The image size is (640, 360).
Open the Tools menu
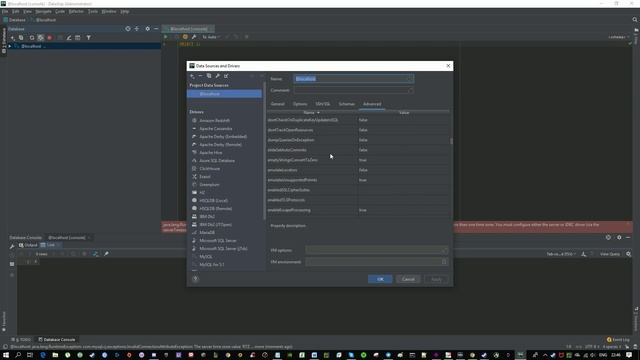tap(93, 11)
